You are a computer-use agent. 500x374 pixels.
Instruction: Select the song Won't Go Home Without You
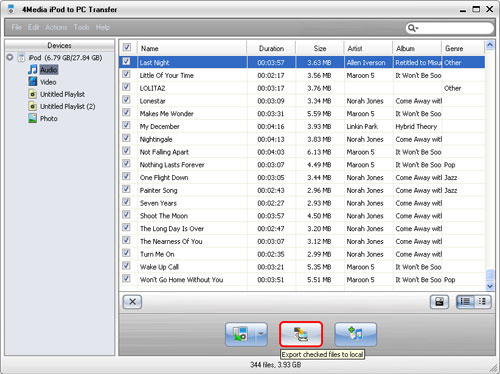coord(181,280)
